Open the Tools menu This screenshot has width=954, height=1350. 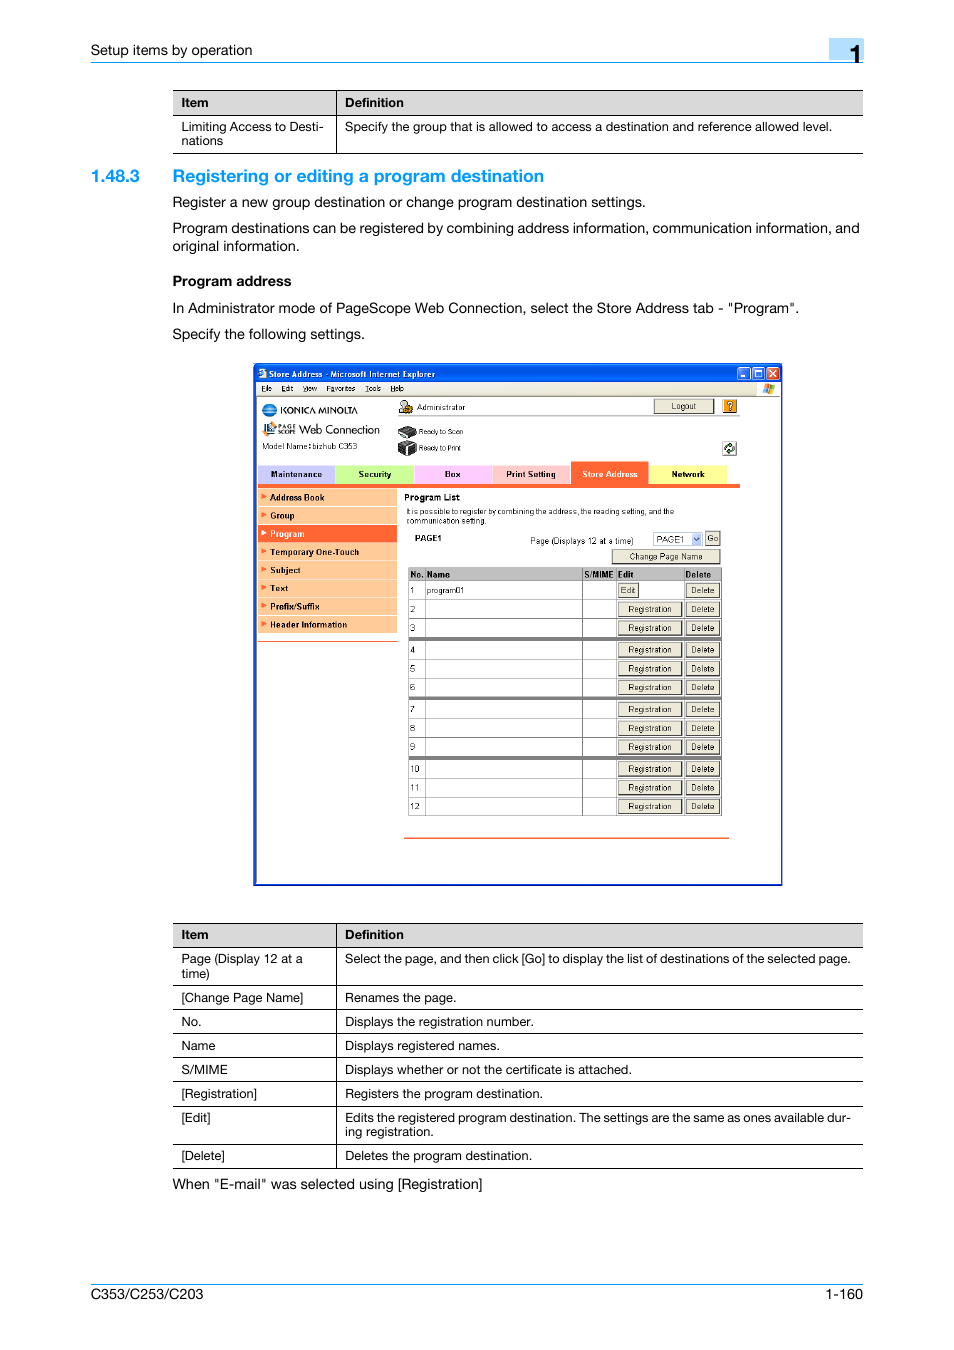tap(373, 389)
